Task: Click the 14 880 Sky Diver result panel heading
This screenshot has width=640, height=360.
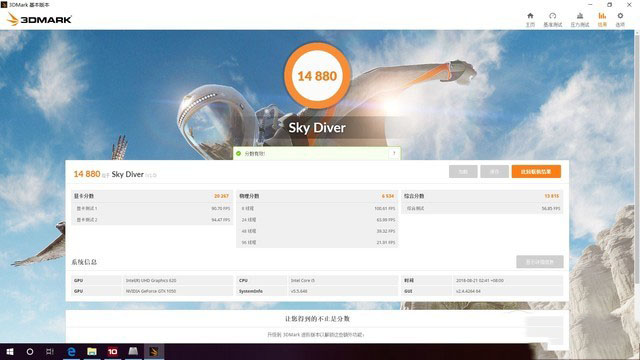Action: [x=115, y=174]
